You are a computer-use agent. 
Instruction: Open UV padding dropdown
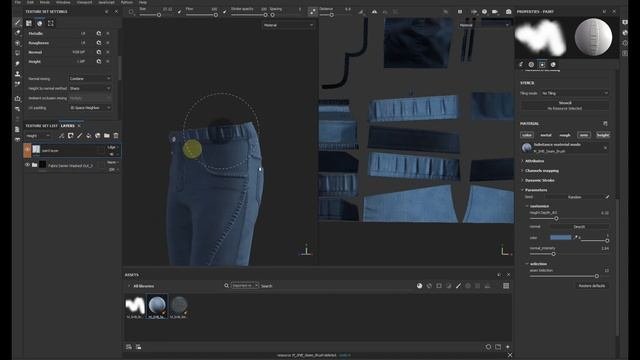[x=90, y=108]
